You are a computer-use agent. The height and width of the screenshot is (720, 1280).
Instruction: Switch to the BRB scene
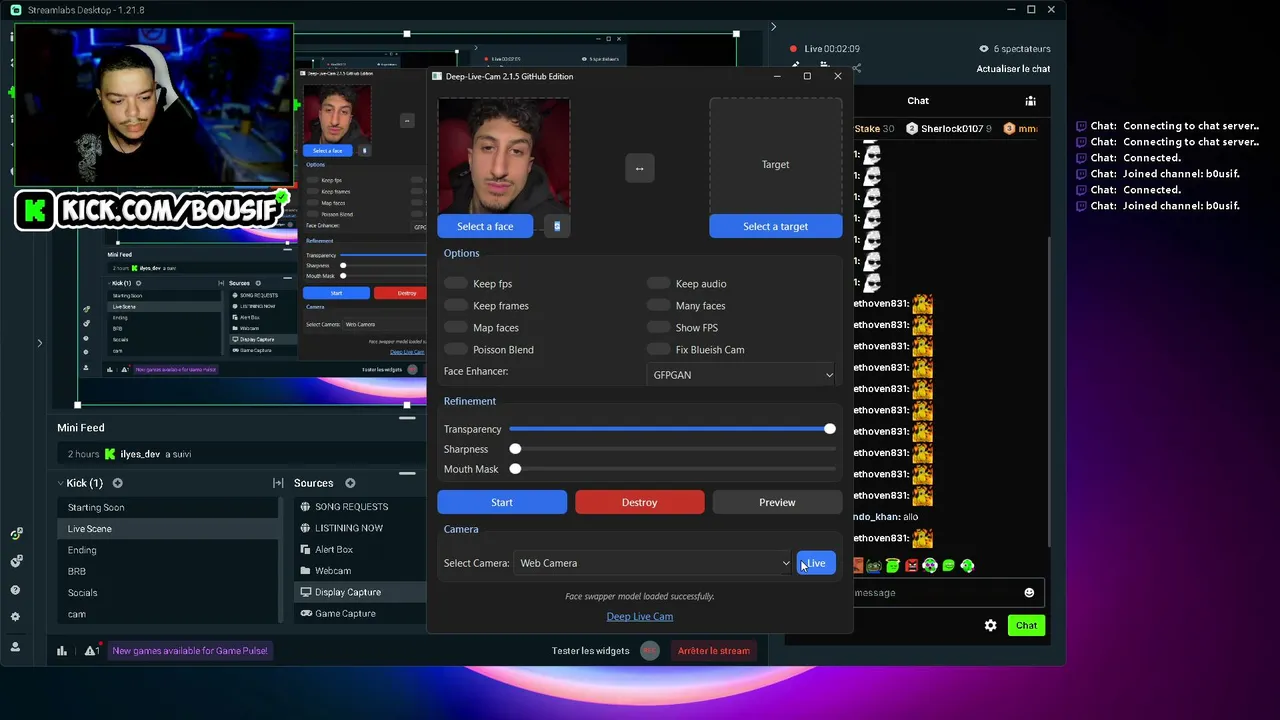(168, 571)
